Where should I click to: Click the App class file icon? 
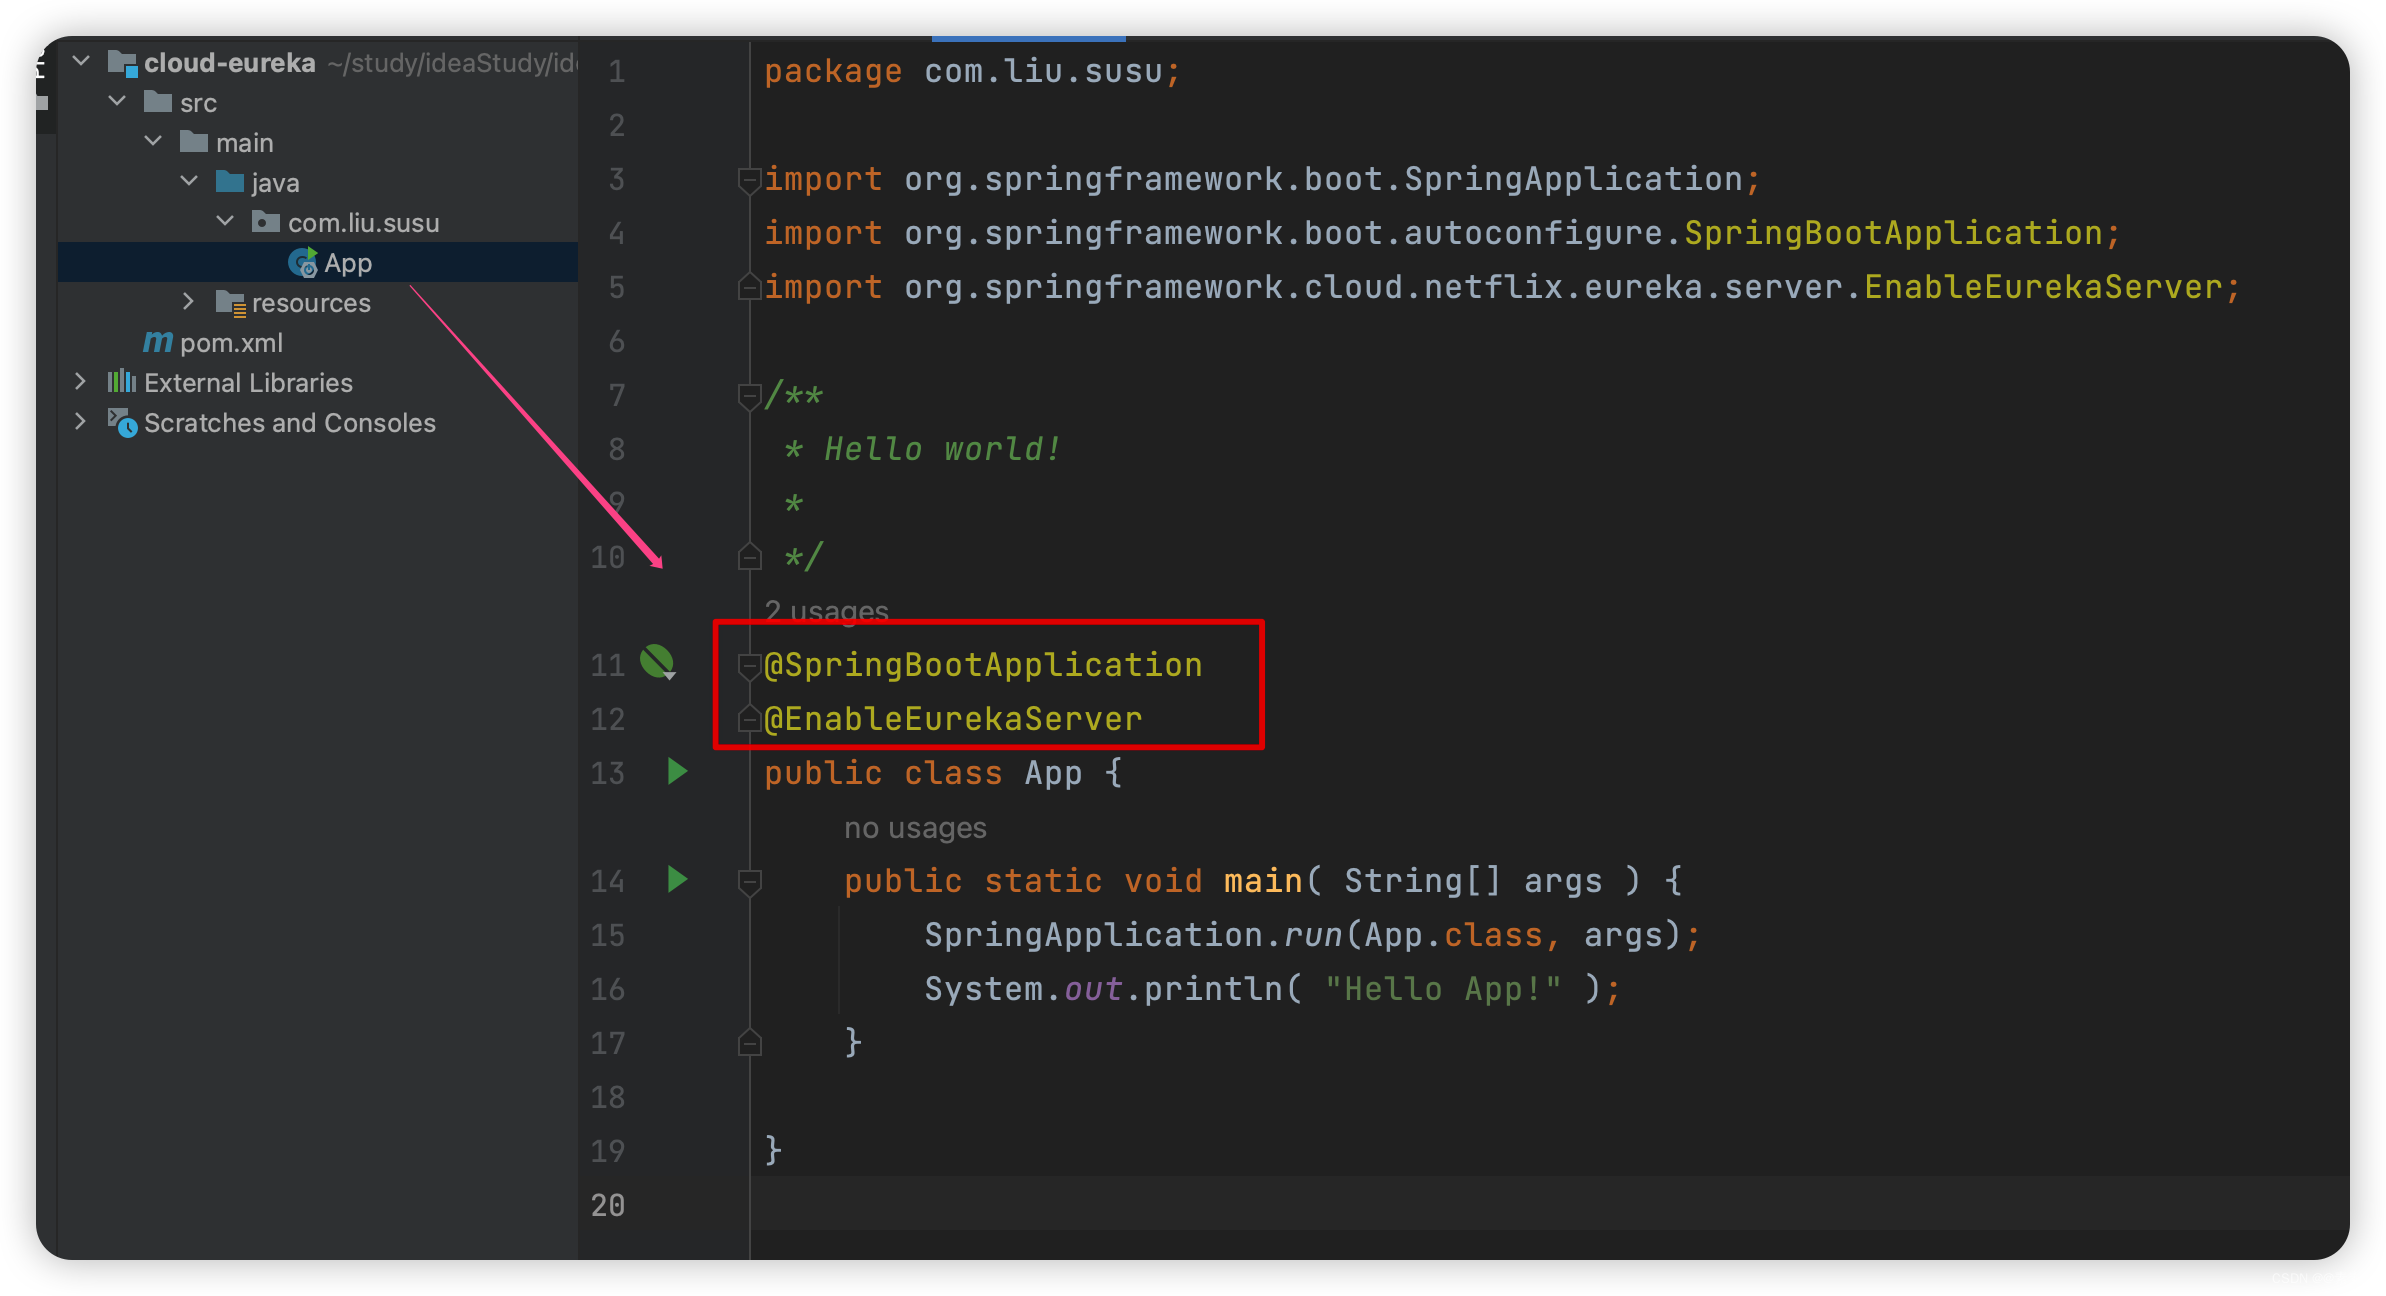pyautogui.click(x=303, y=263)
